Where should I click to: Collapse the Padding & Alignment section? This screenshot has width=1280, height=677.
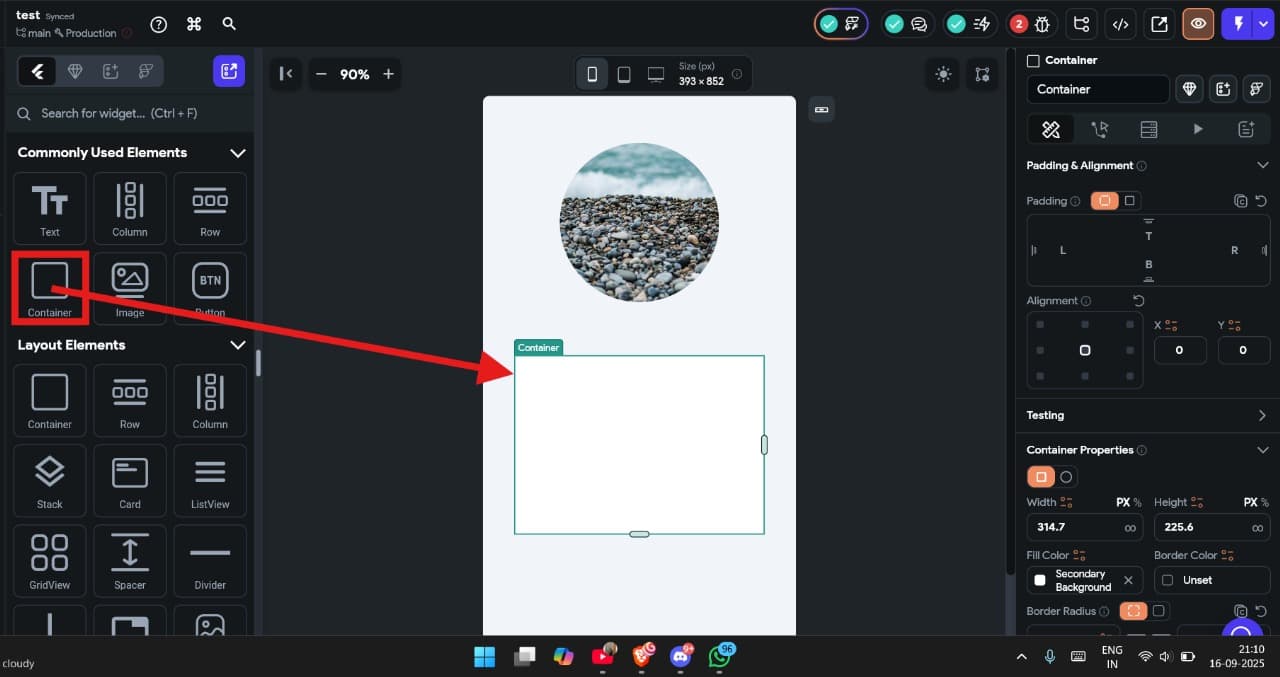[x=1262, y=165]
